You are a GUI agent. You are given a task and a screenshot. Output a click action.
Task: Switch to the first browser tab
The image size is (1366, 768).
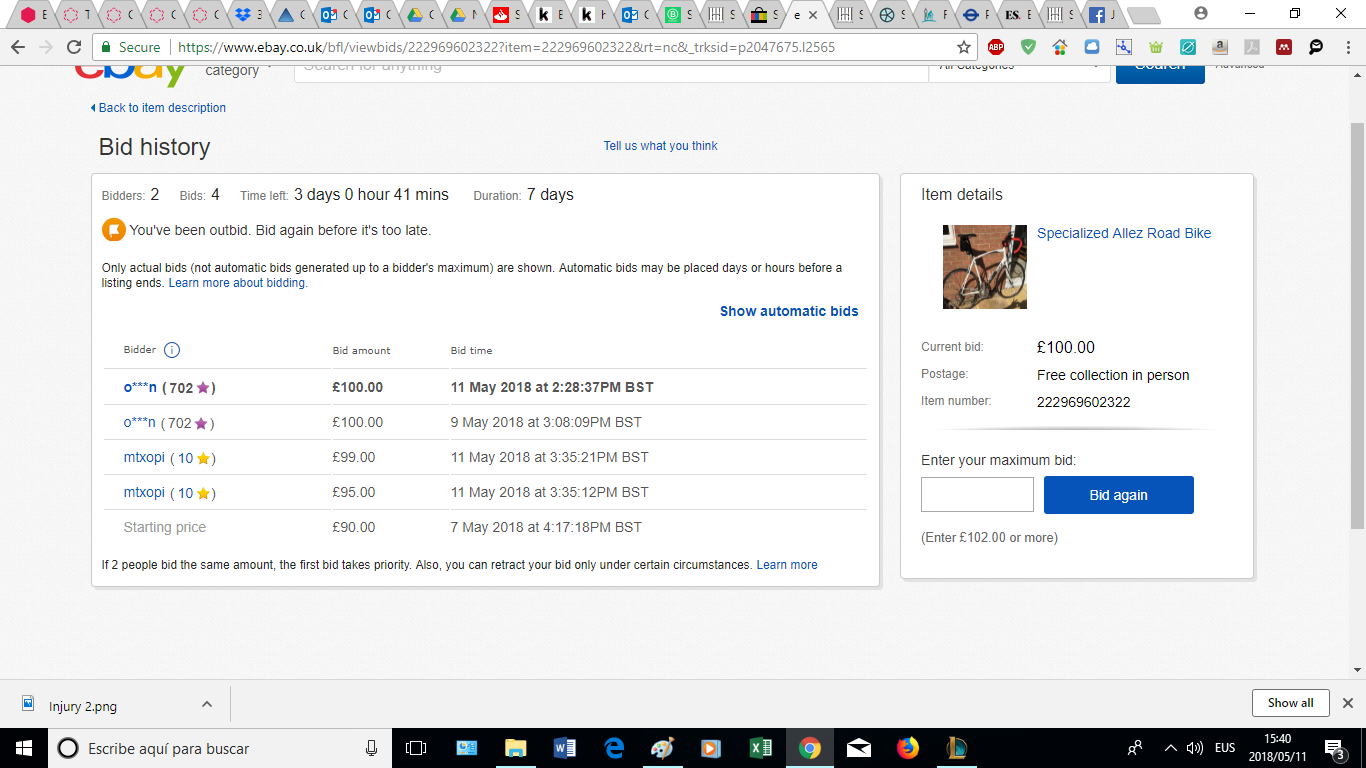[x=31, y=15]
